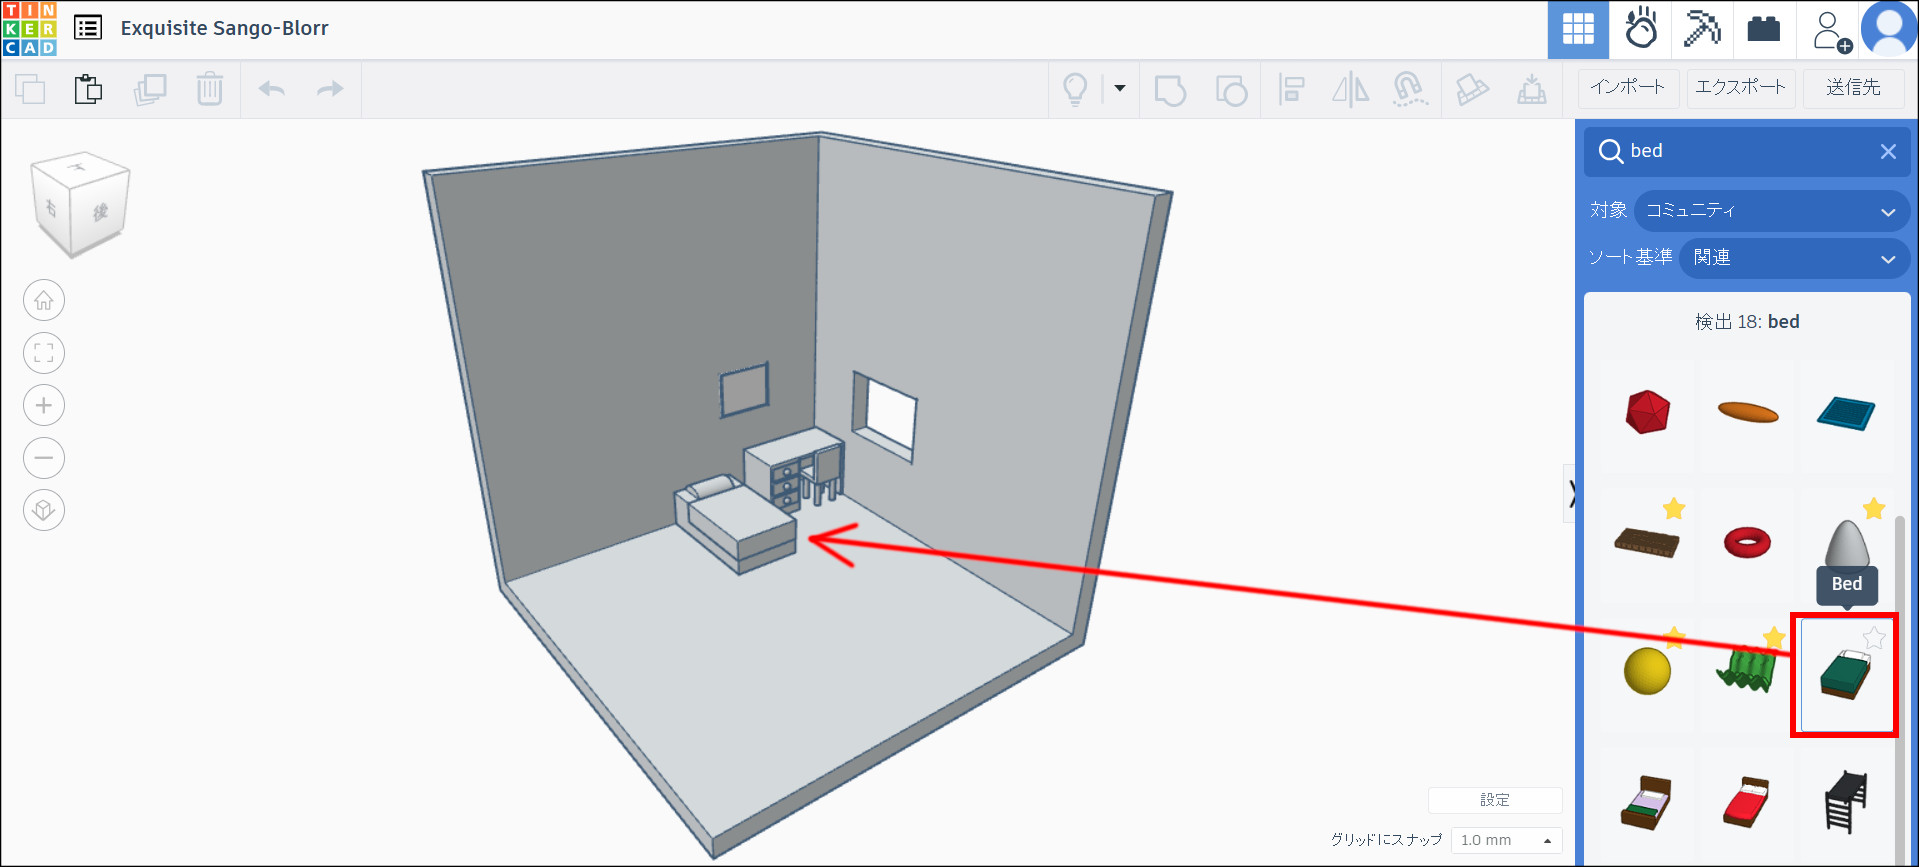Select the orange ellipsoid shape
The height and width of the screenshot is (867, 1919).
point(1747,411)
